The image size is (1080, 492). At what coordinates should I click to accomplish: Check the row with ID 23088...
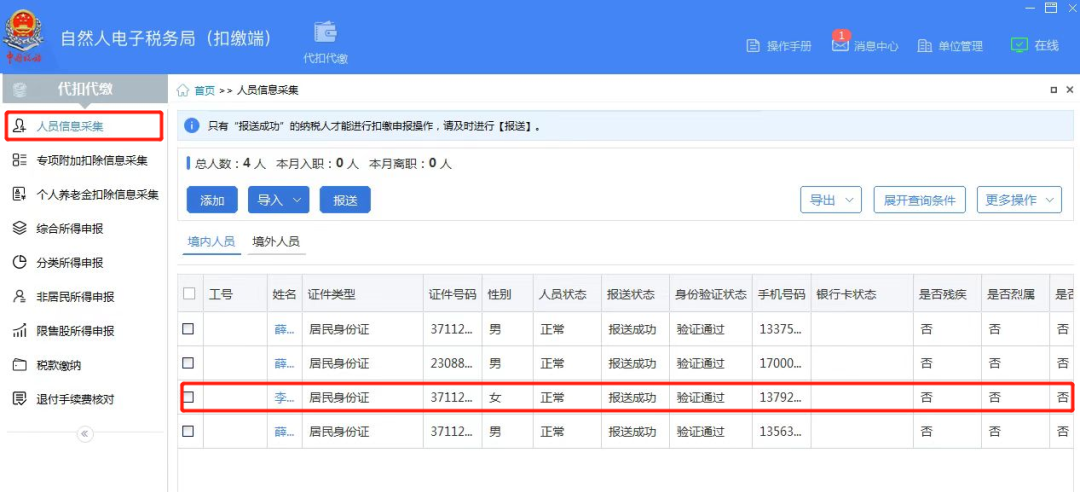[x=188, y=362]
